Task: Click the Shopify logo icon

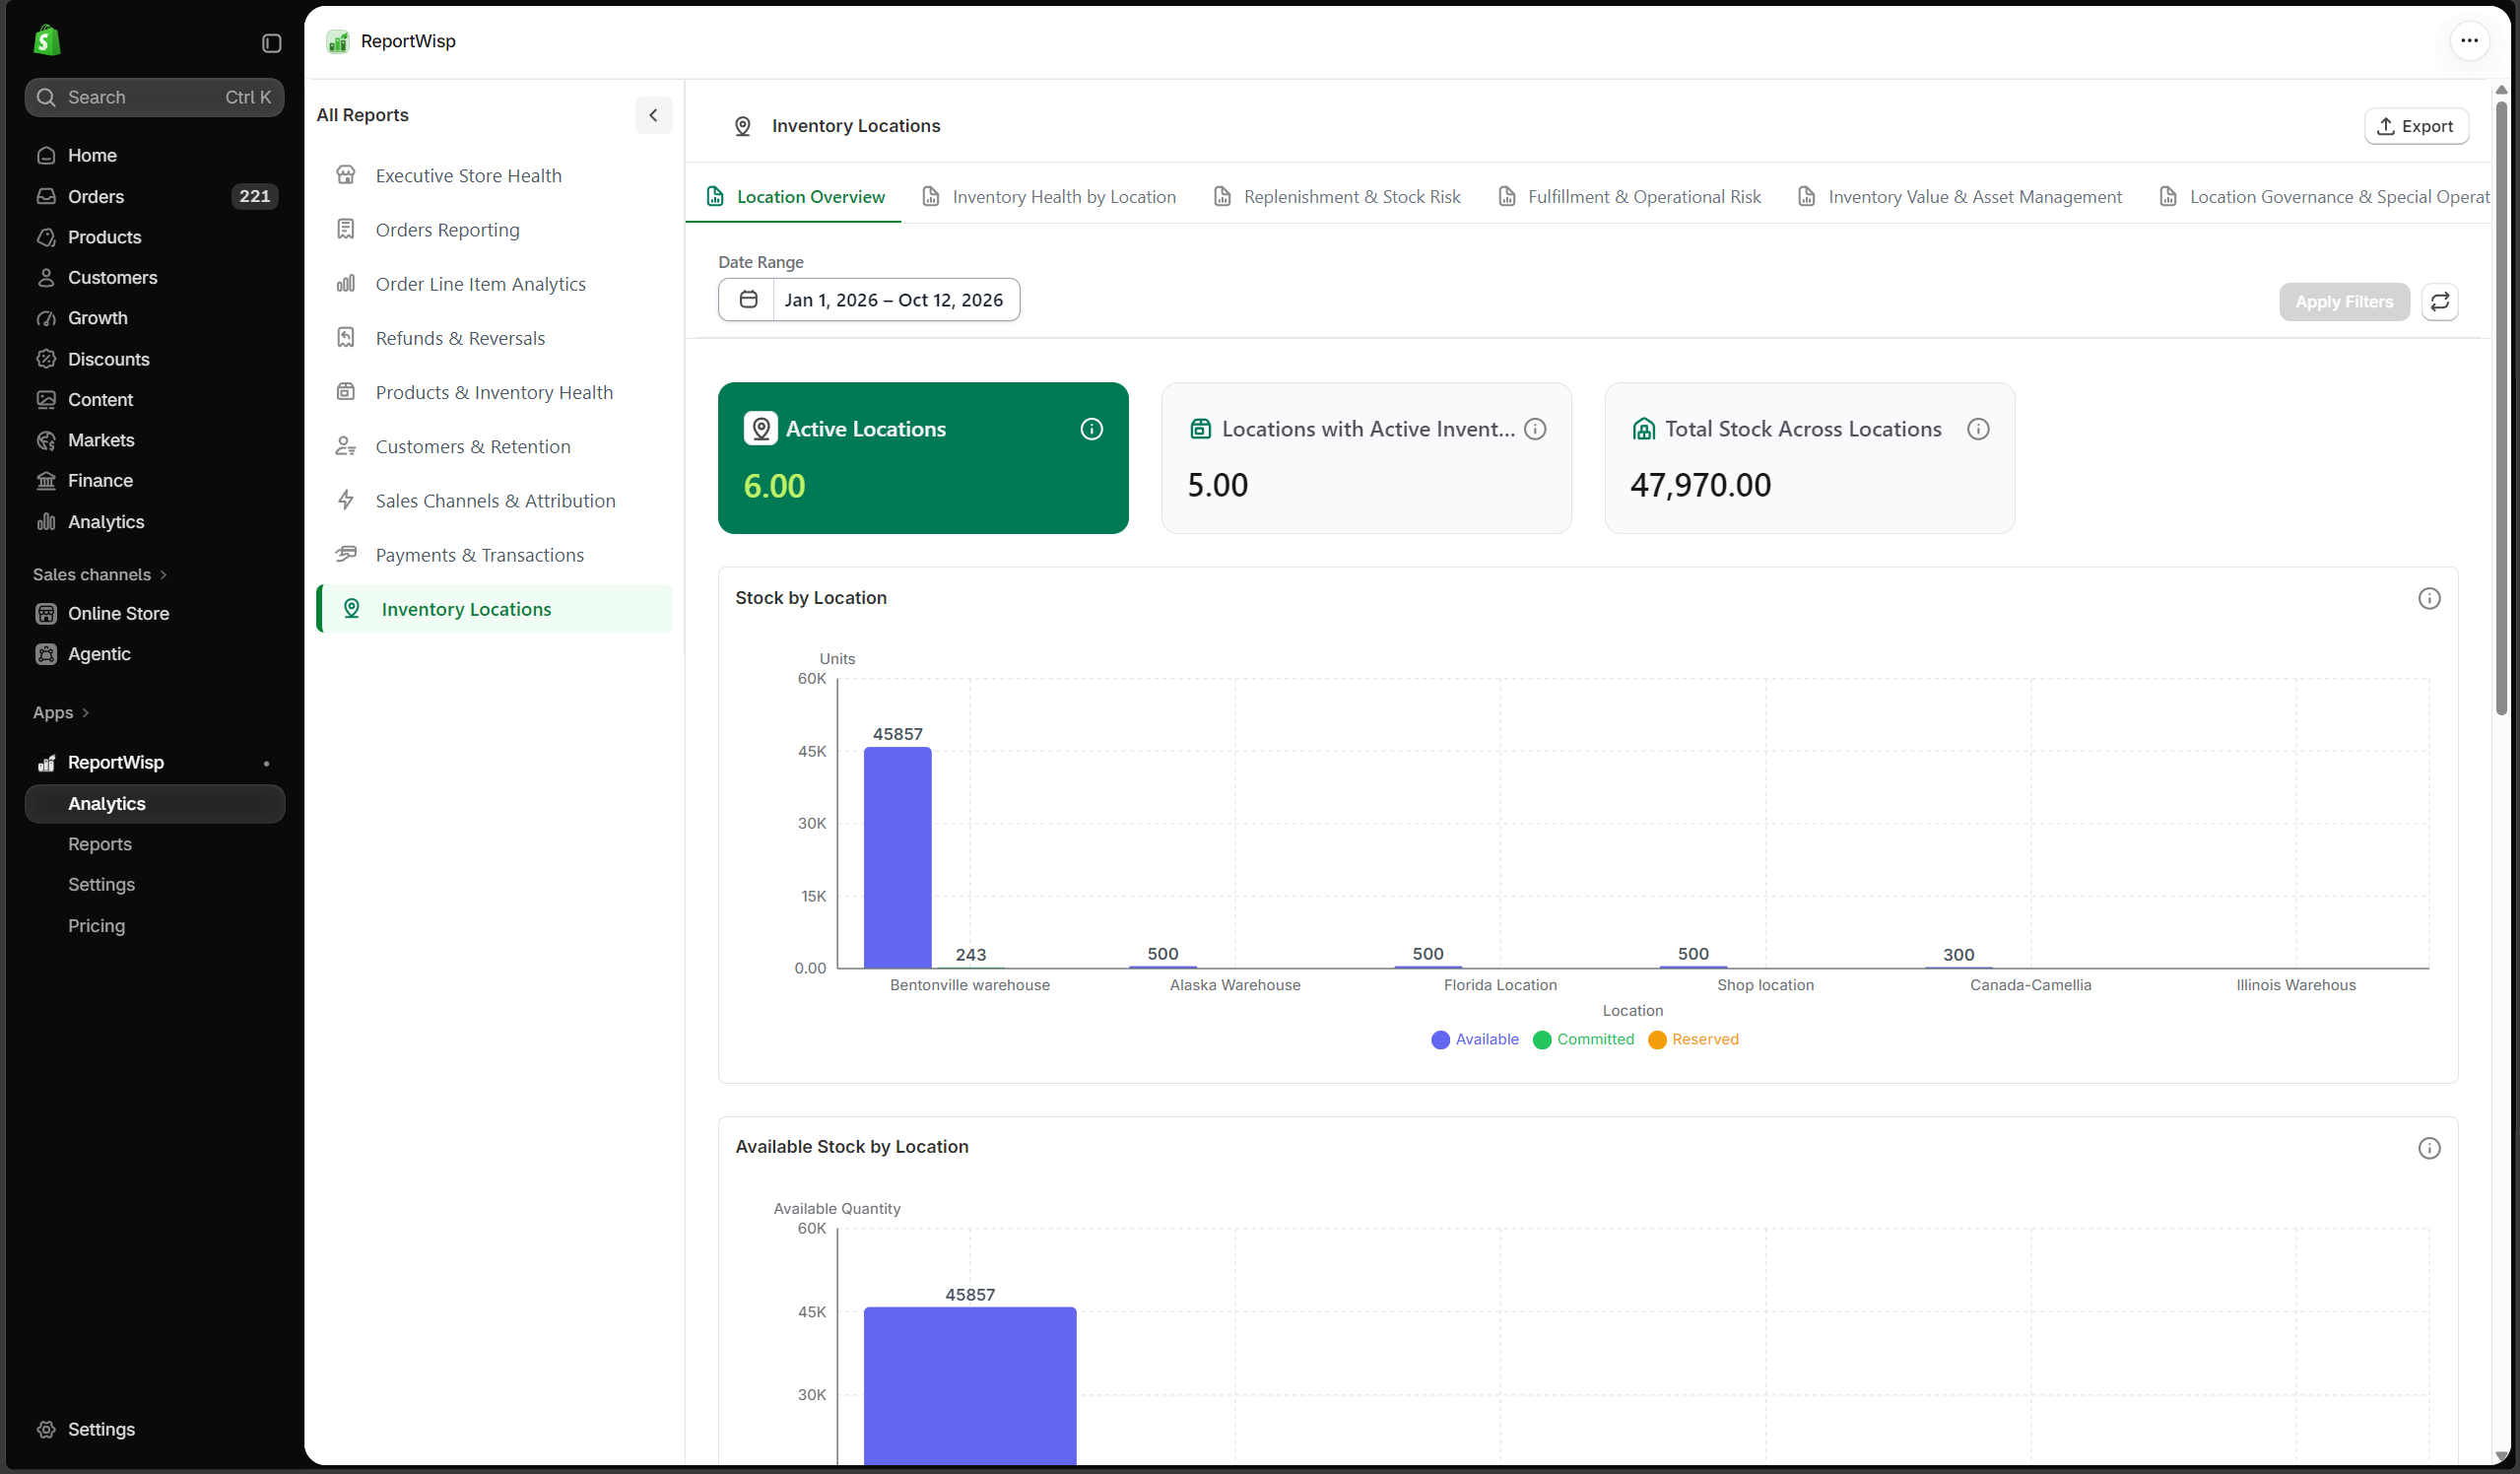Action: click(x=47, y=41)
